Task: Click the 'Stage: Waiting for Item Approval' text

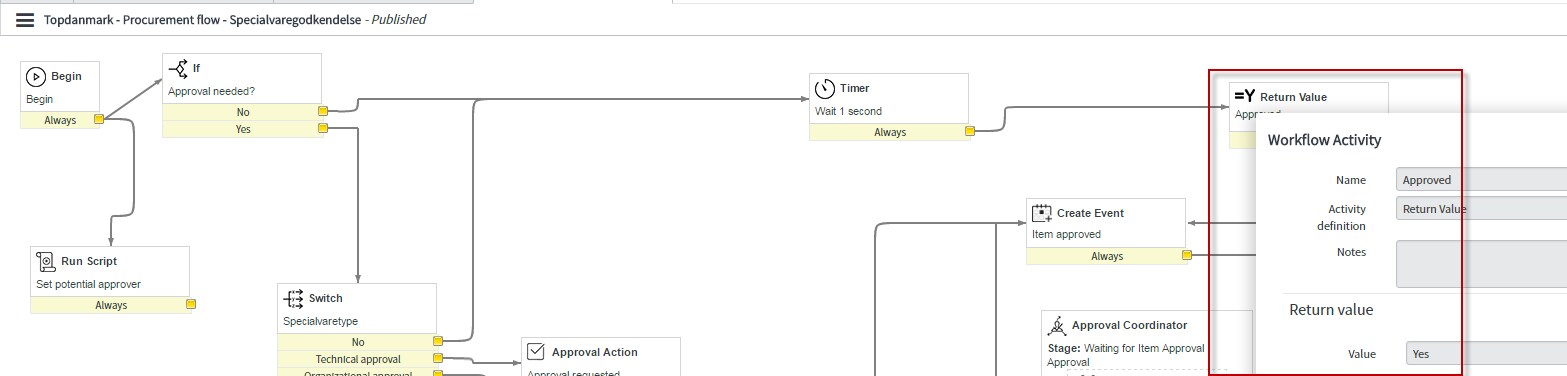Action: pos(1125,348)
